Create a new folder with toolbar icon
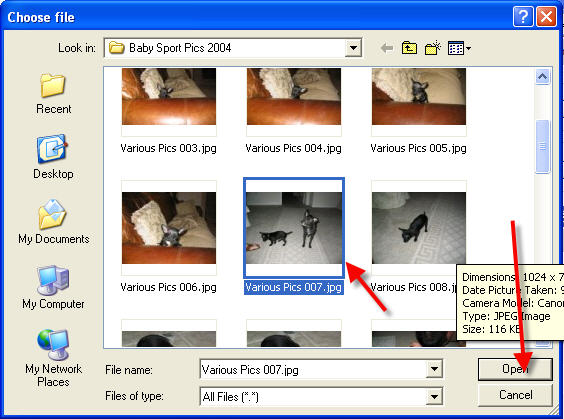This screenshot has height=419, width=564. pos(433,47)
